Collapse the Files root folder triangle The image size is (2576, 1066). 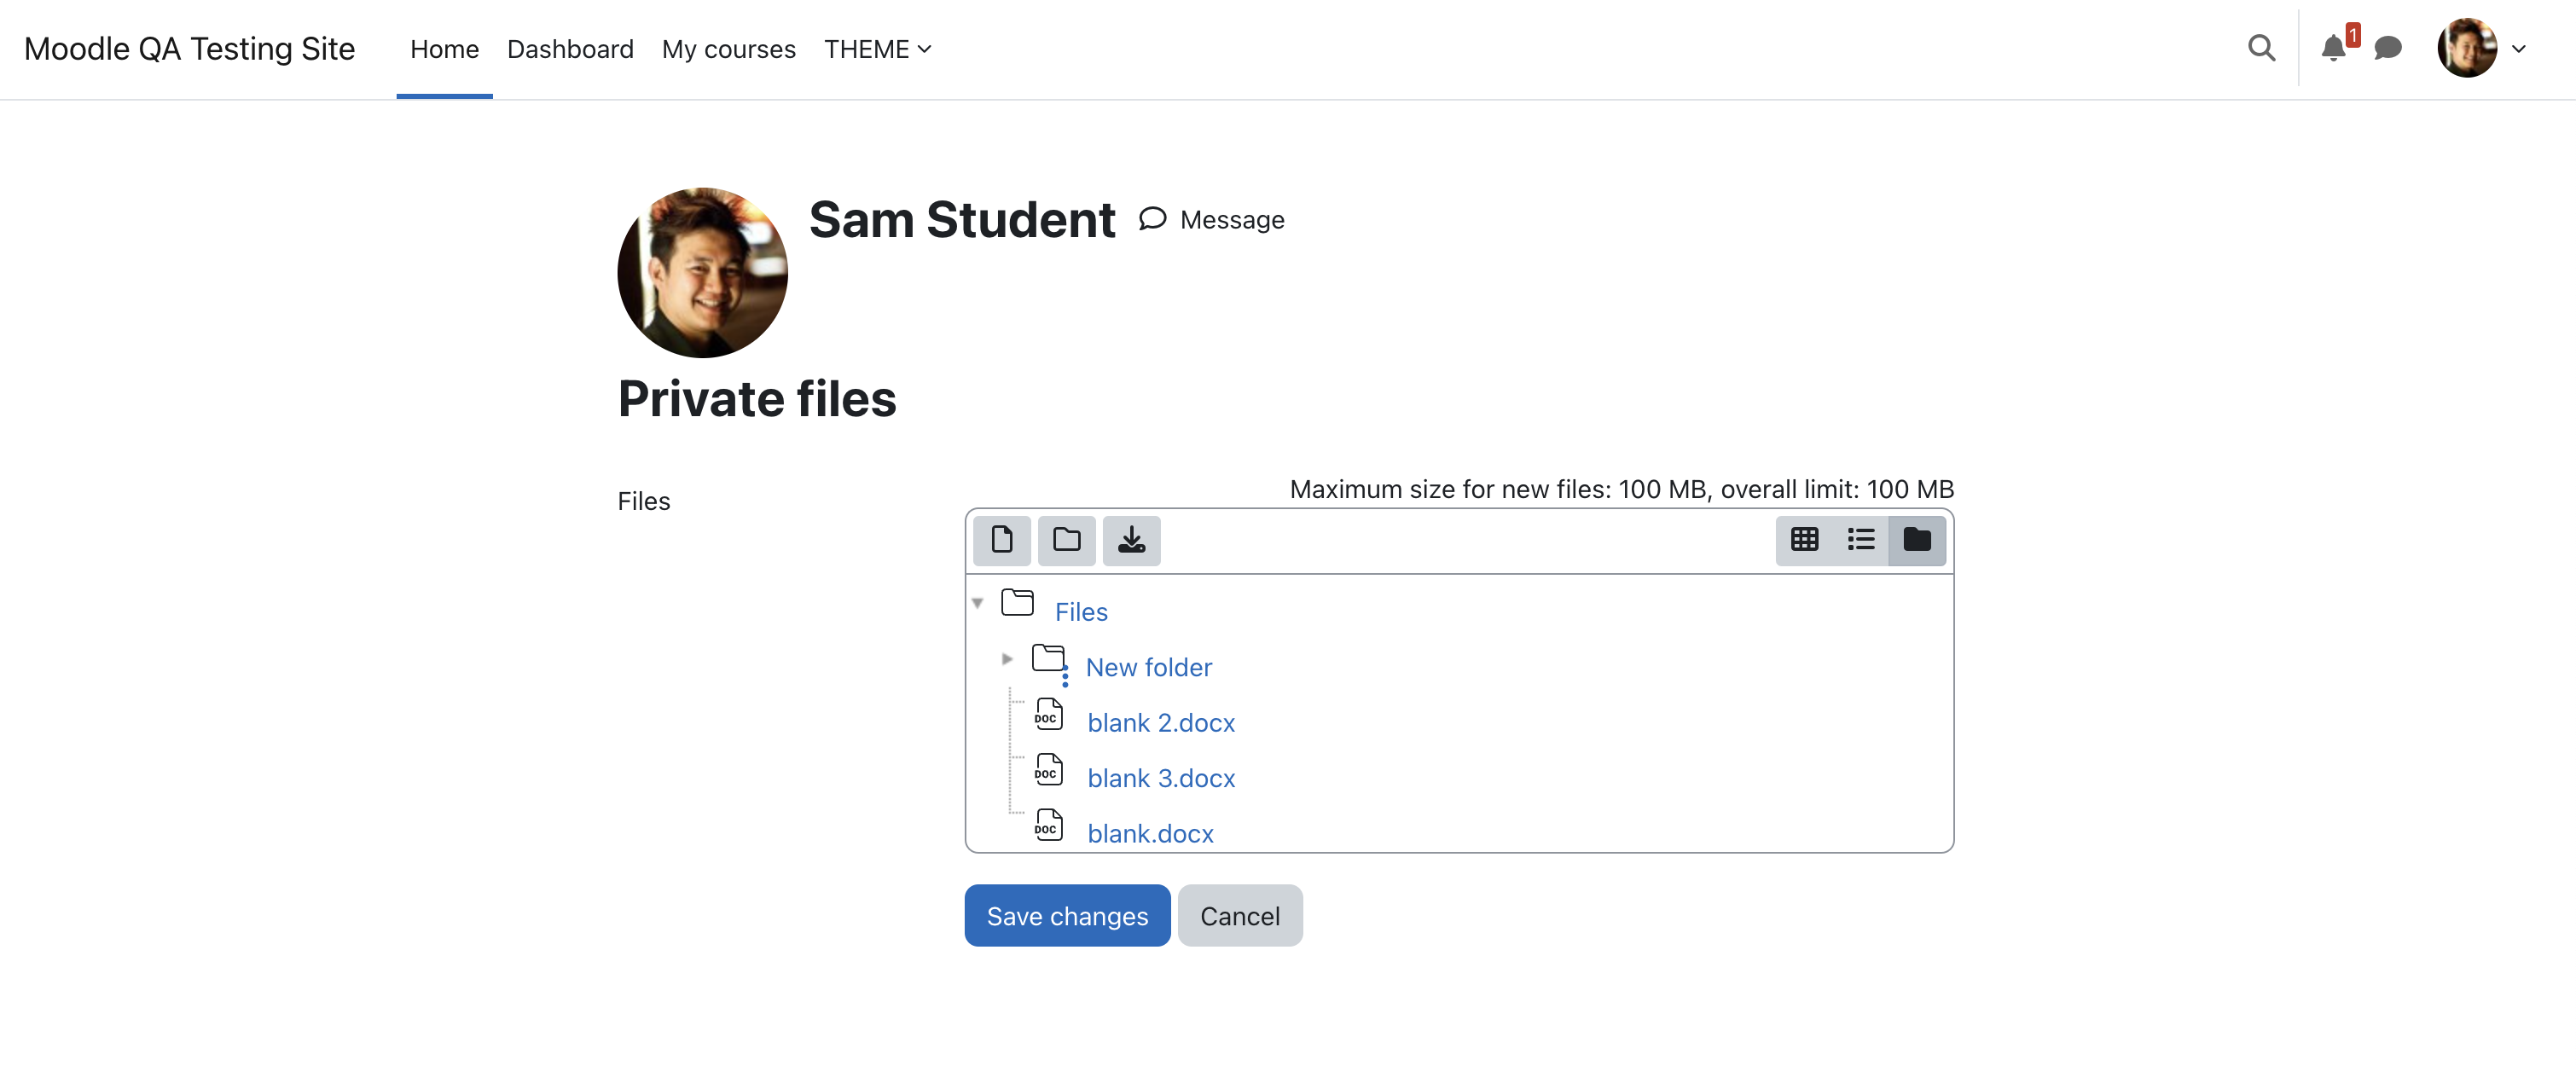[x=978, y=603]
